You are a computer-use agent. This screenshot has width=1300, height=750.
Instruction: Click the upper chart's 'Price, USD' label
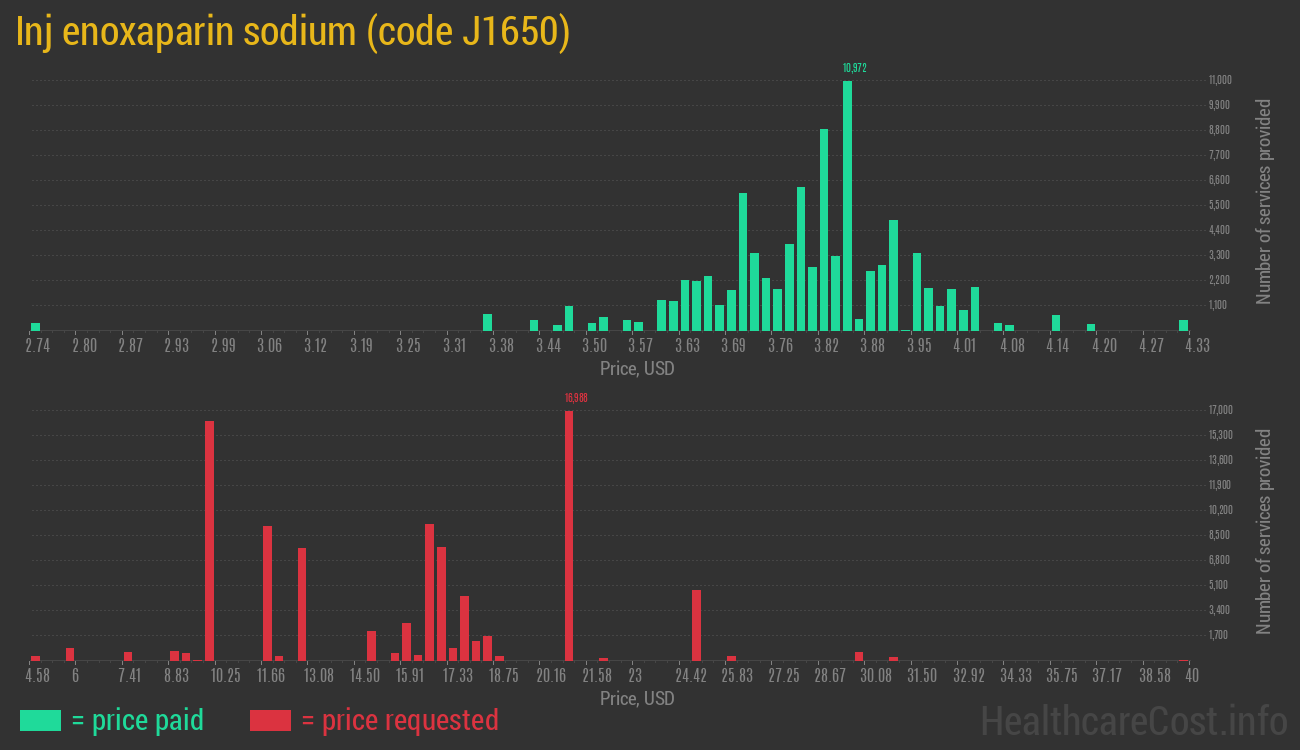(x=637, y=369)
